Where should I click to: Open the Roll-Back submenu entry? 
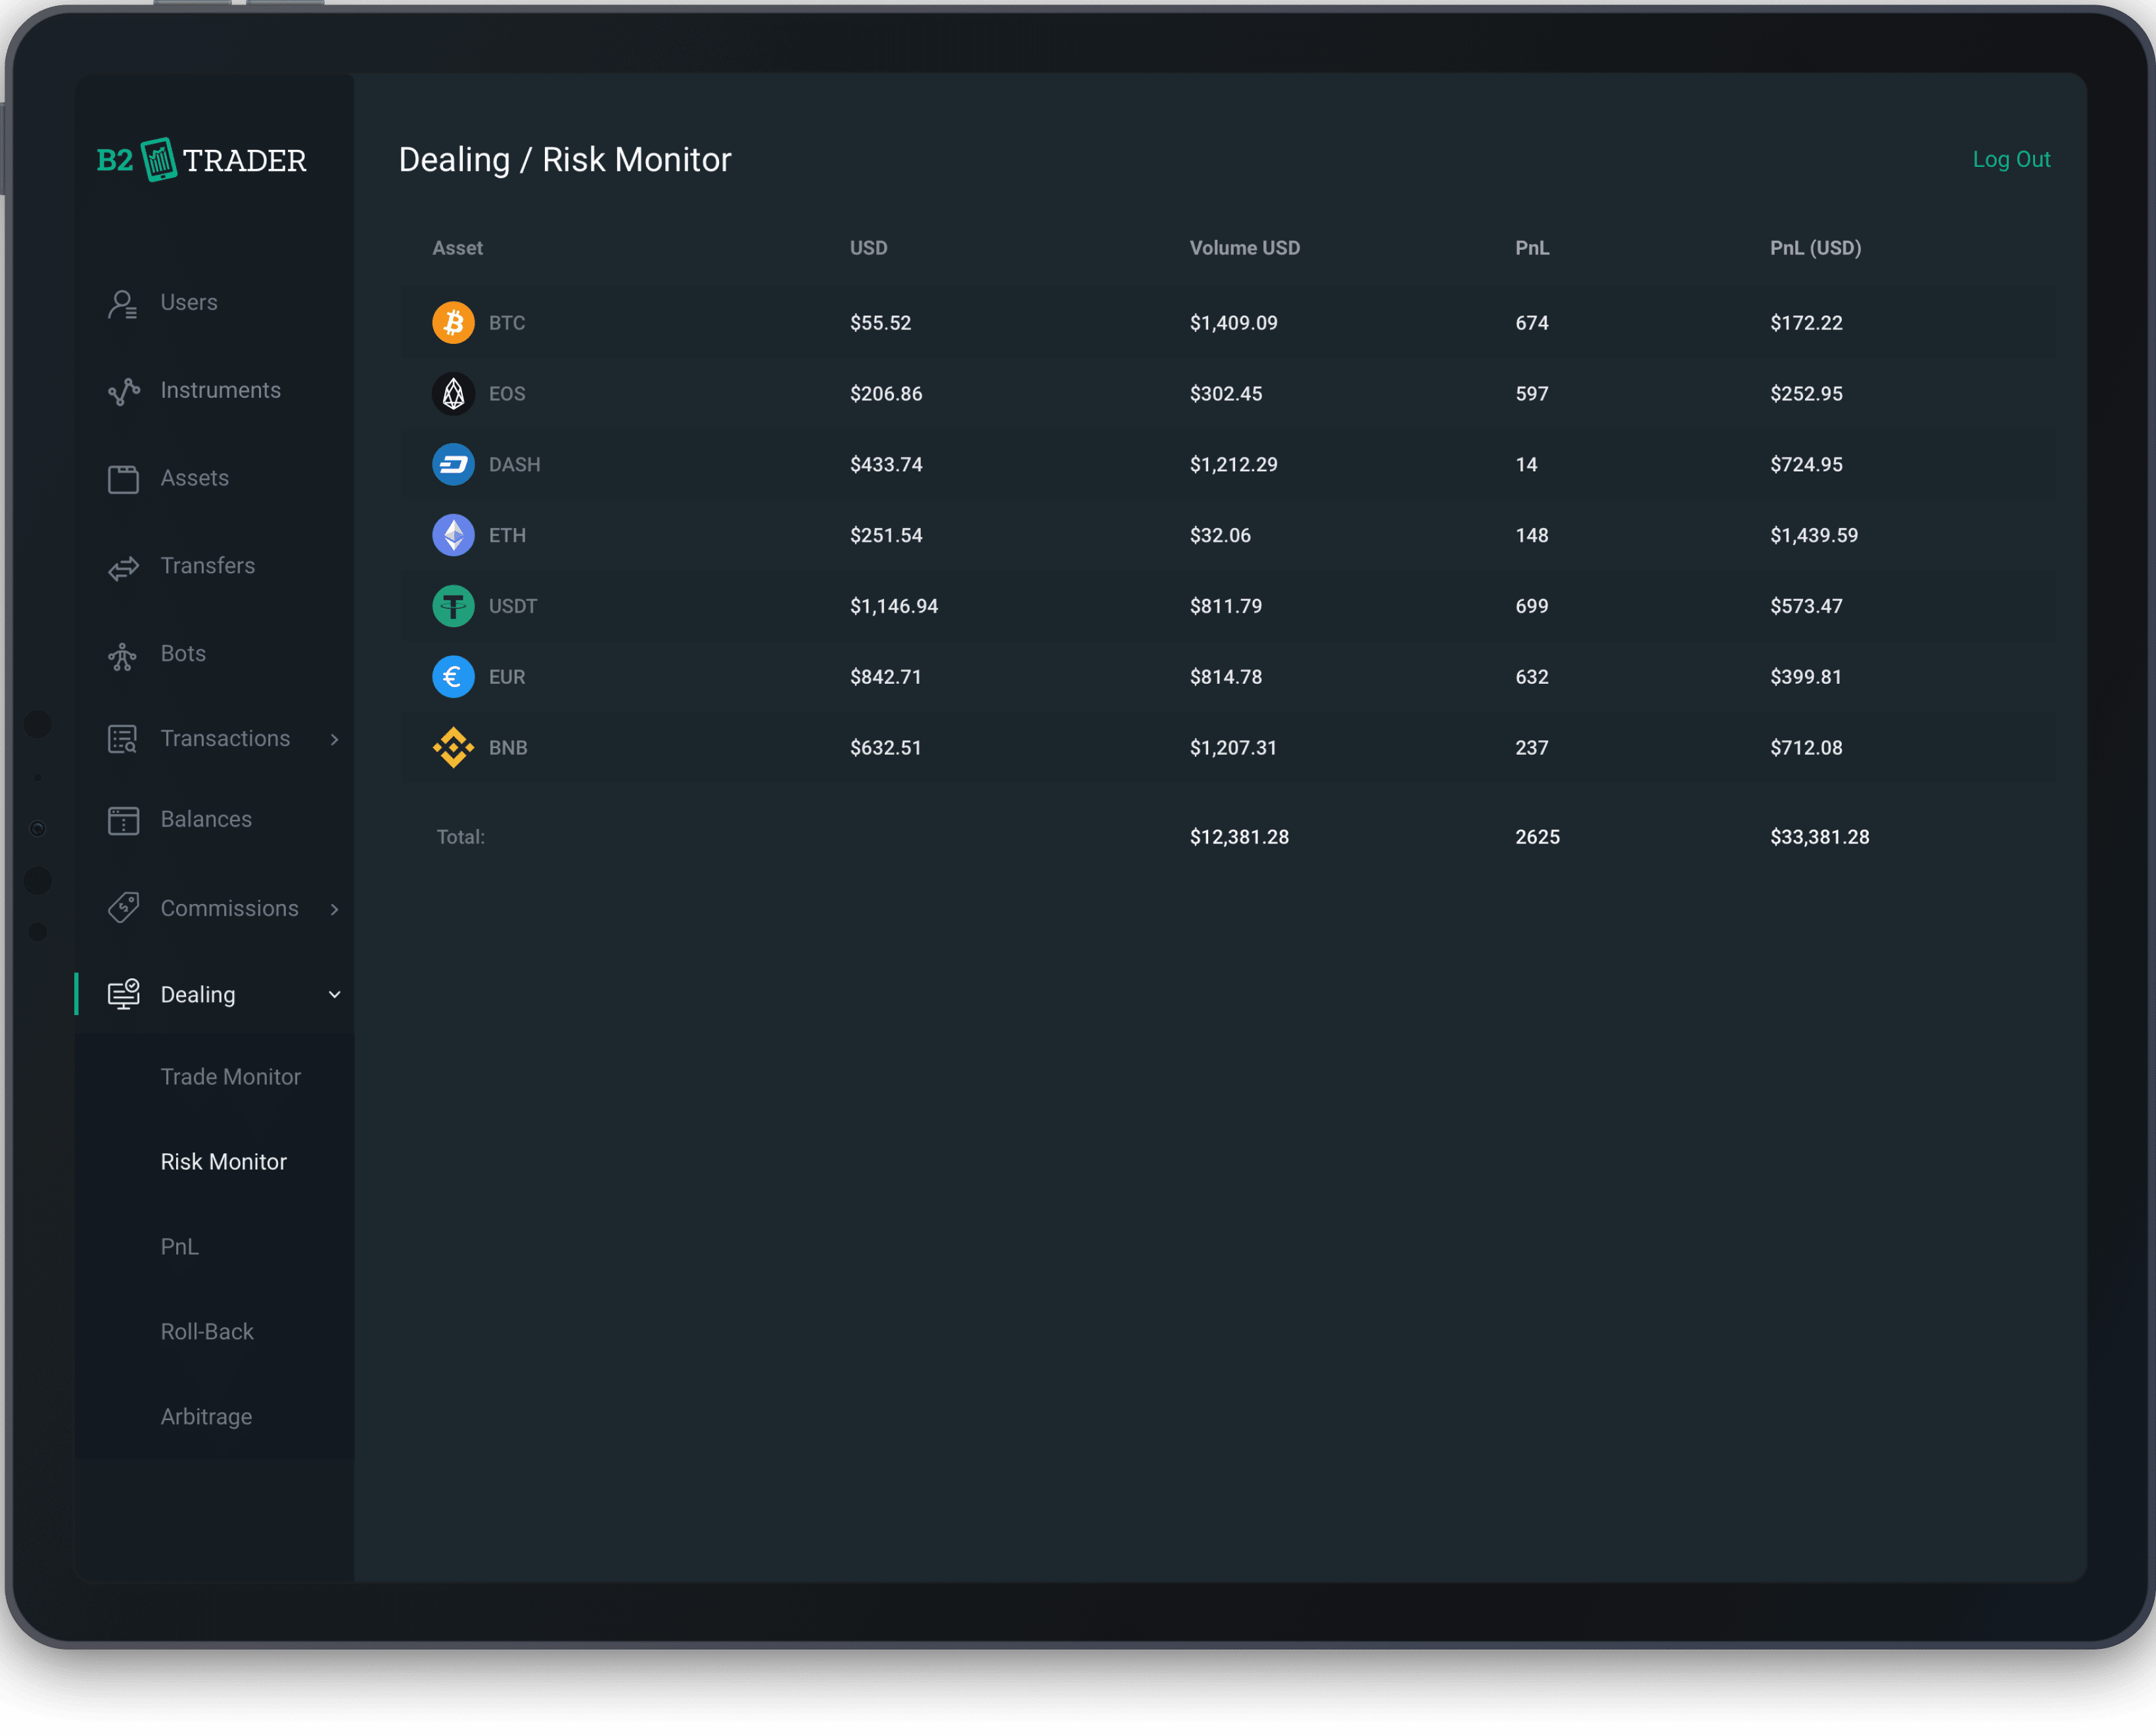207,1332
